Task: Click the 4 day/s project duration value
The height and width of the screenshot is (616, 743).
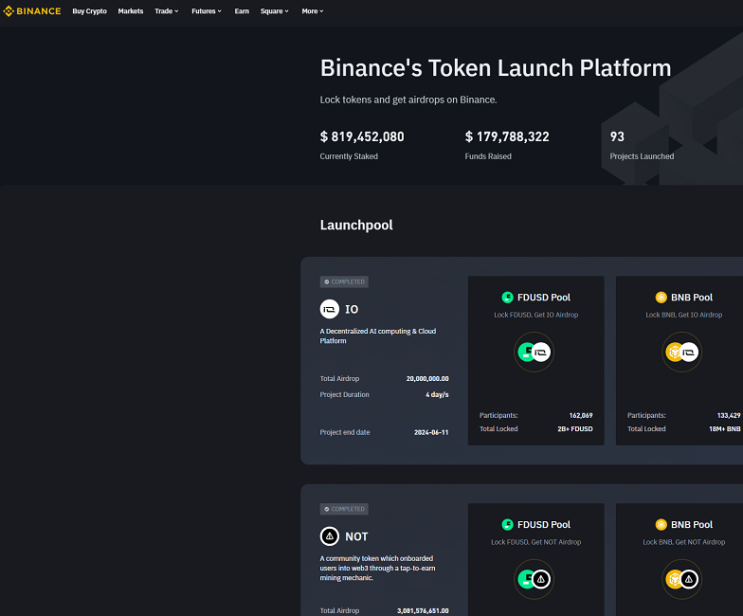Action: coord(437,394)
